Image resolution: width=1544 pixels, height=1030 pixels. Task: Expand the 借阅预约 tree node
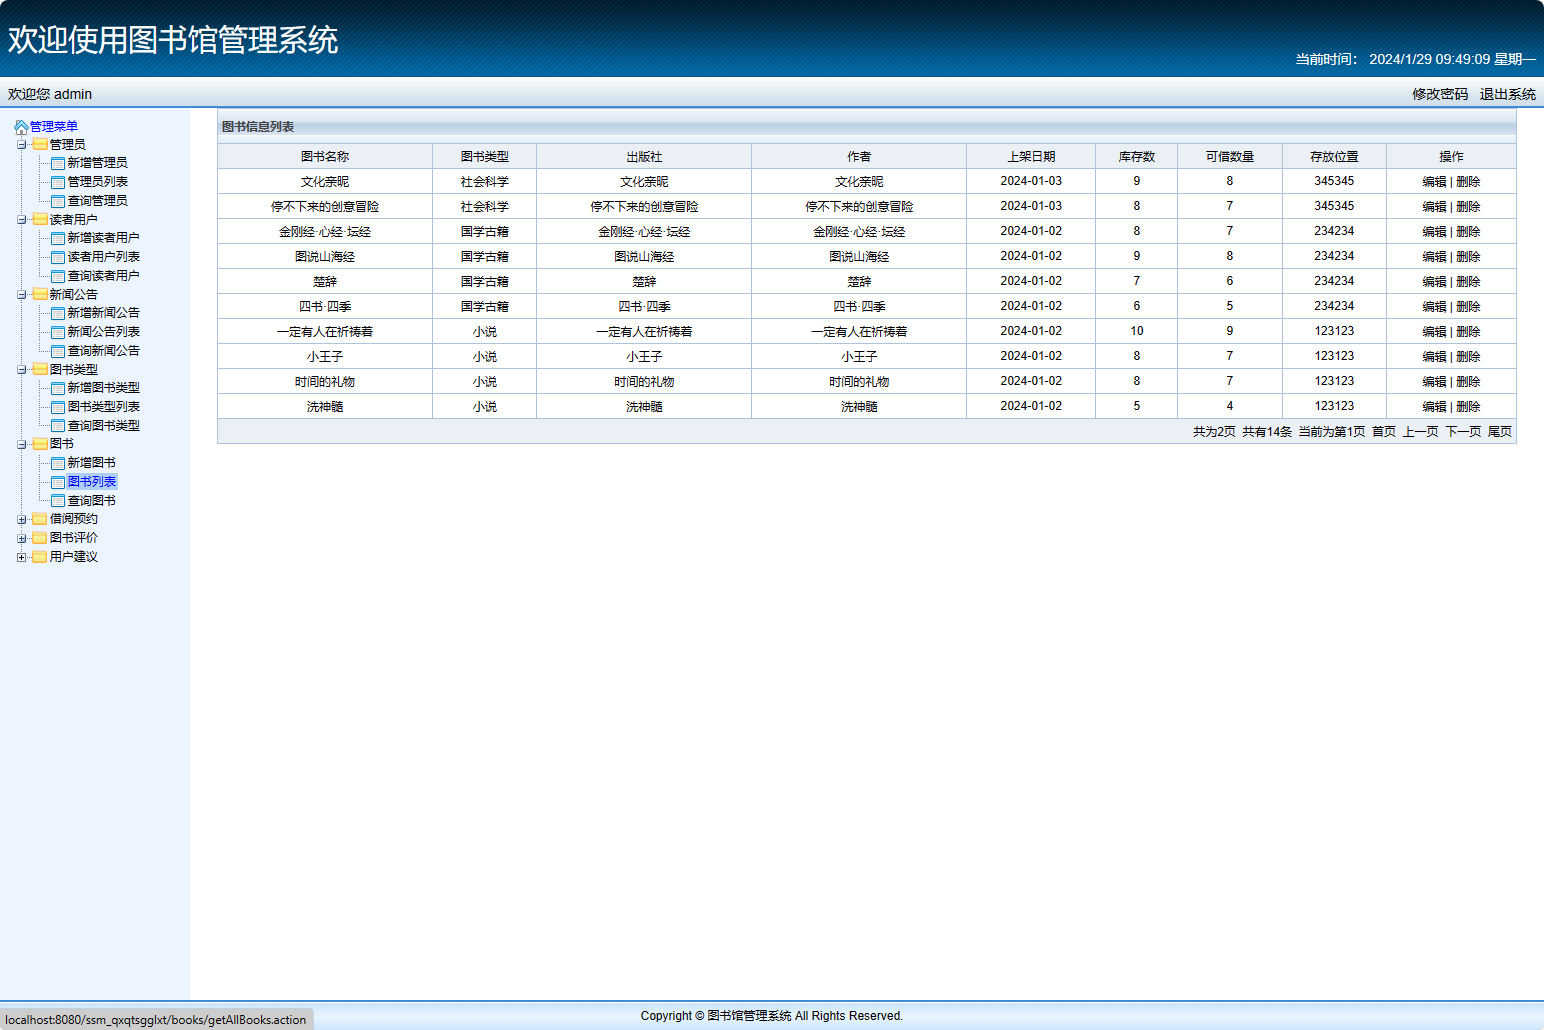(21, 519)
